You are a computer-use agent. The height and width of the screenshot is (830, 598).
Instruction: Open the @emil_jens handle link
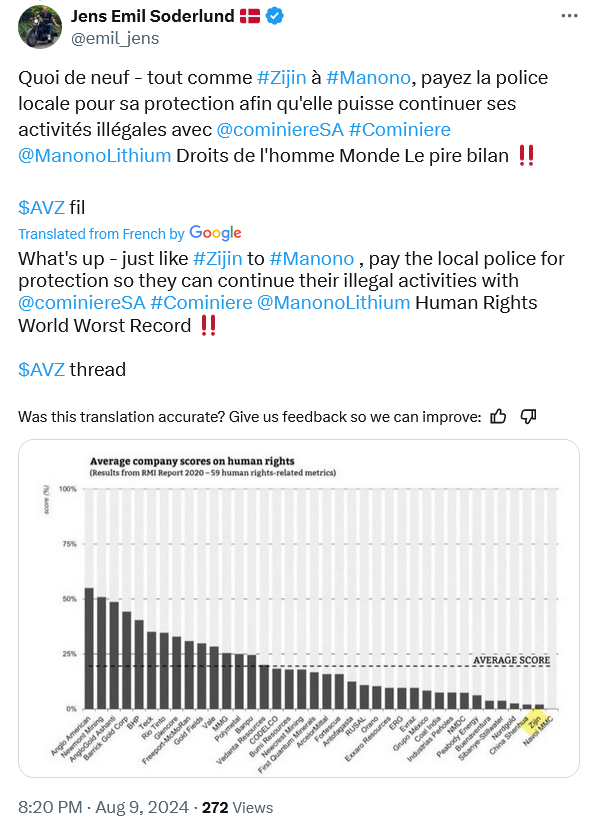click(115, 39)
